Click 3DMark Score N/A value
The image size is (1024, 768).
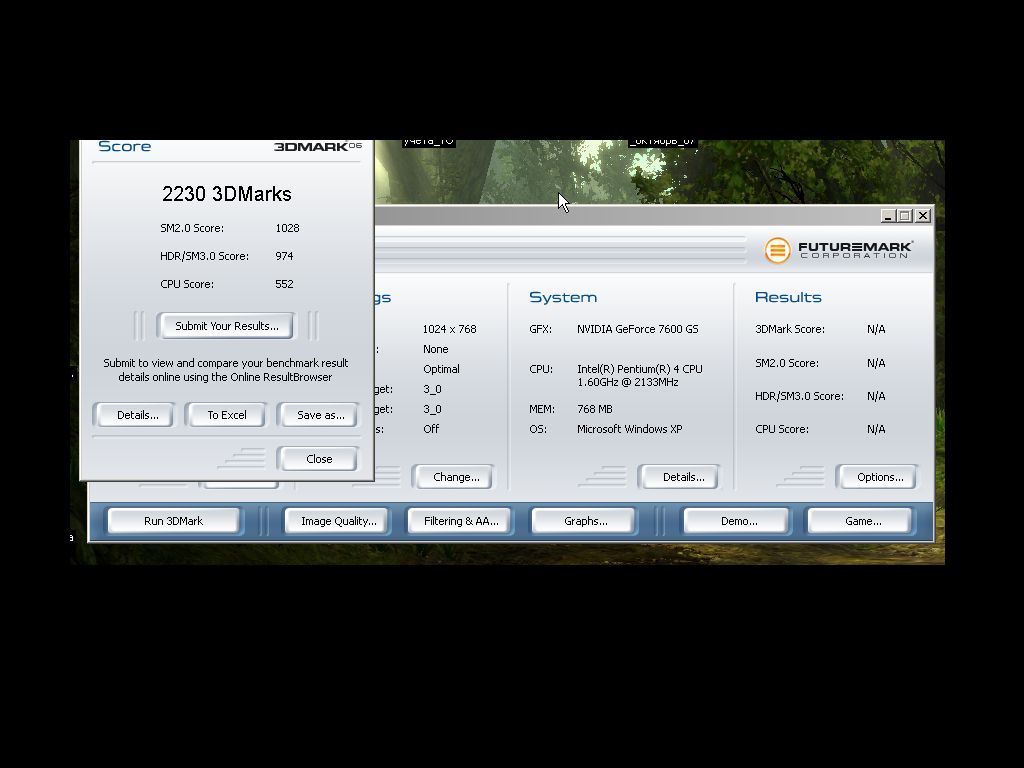[x=876, y=329]
